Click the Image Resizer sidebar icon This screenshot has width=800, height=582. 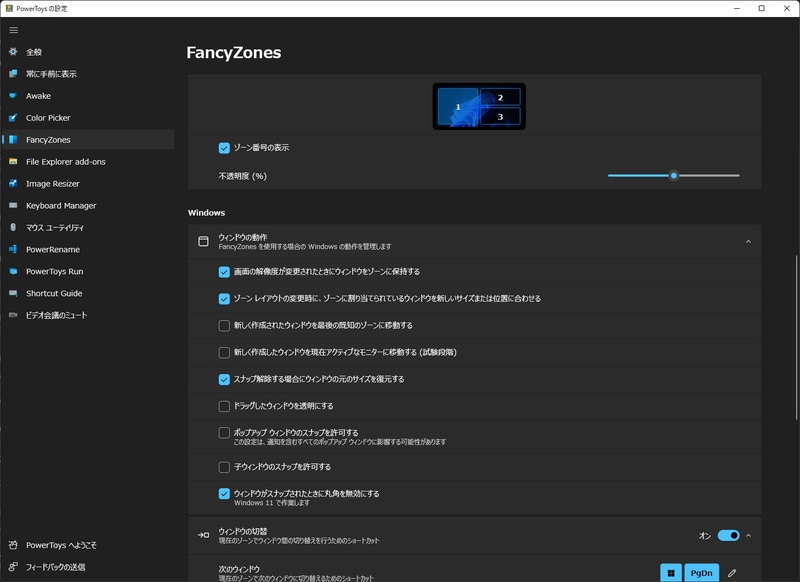pos(14,183)
